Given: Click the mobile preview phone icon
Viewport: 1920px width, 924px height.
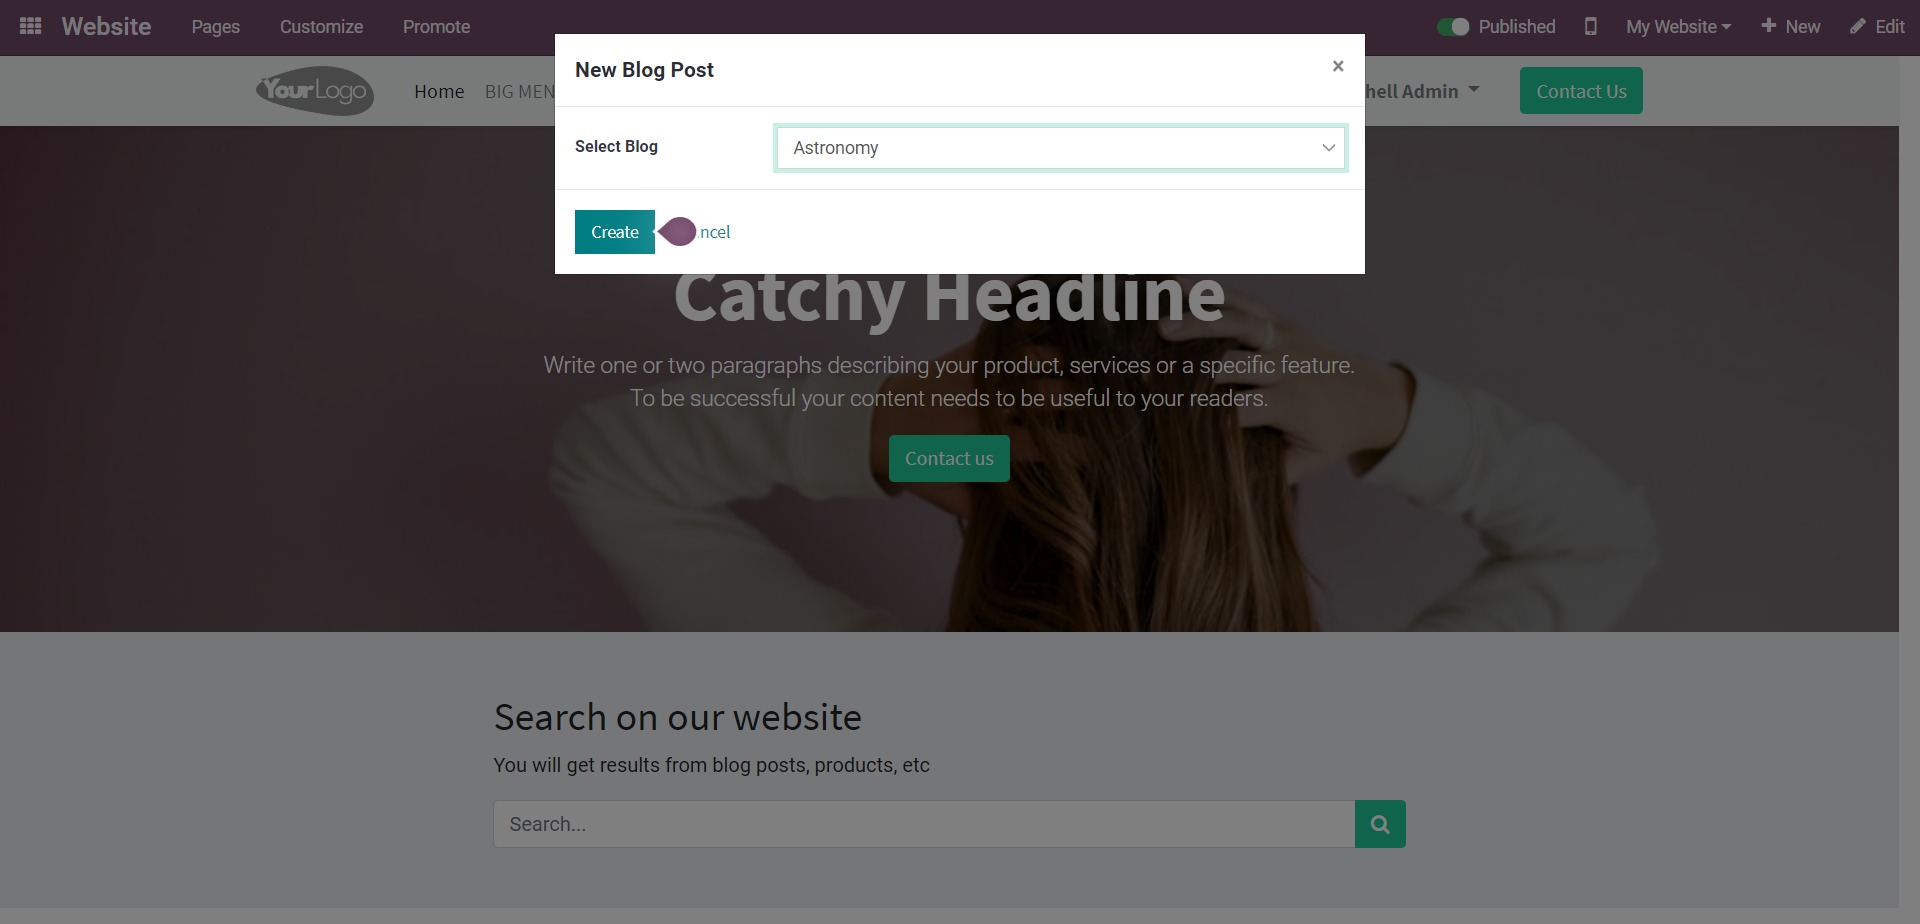Looking at the screenshot, I should (x=1590, y=27).
